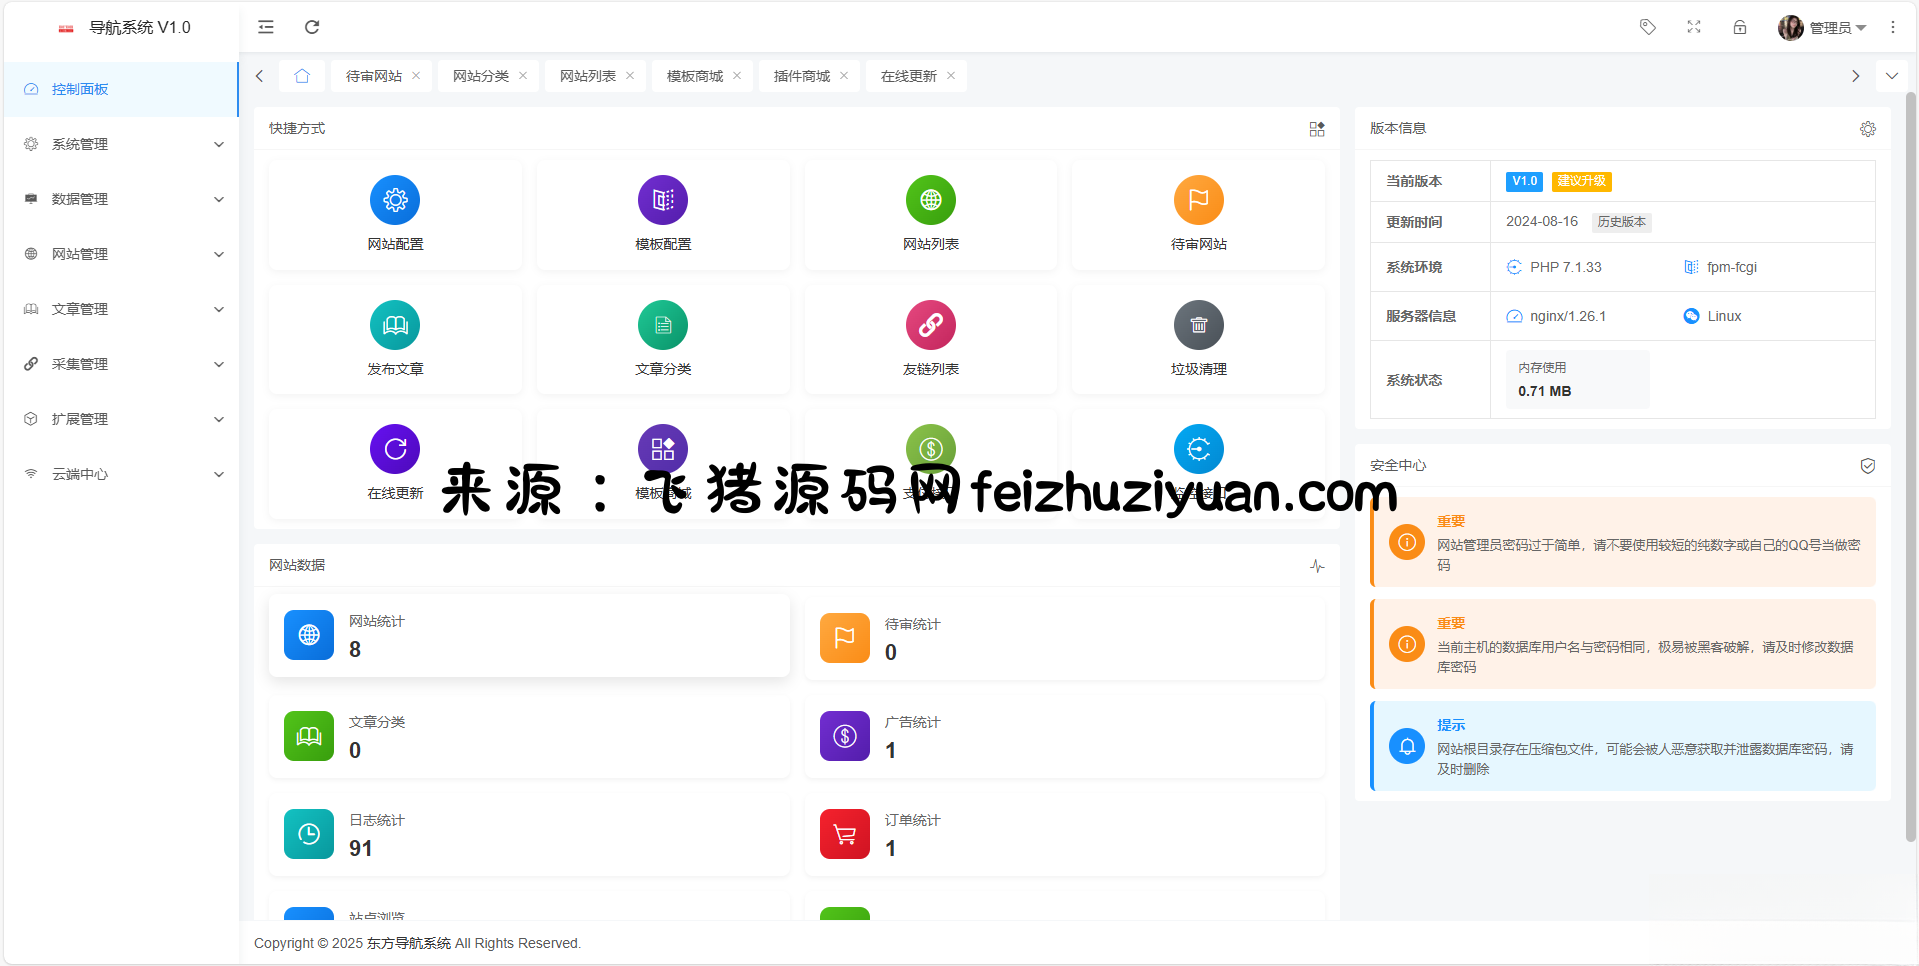Open the 友链列表 link shortcut icon
Screen dimensions: 1919x966
[931, 325]
